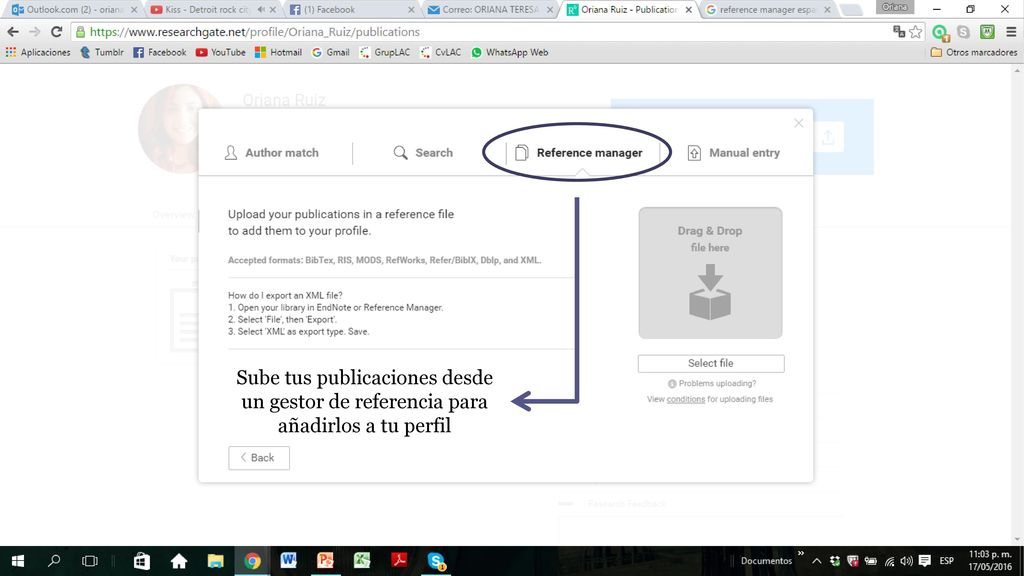Screen dimensions: 1024x576
Task: Open Adobe Acrobat from the taskbar
Action: coord(399,560)
